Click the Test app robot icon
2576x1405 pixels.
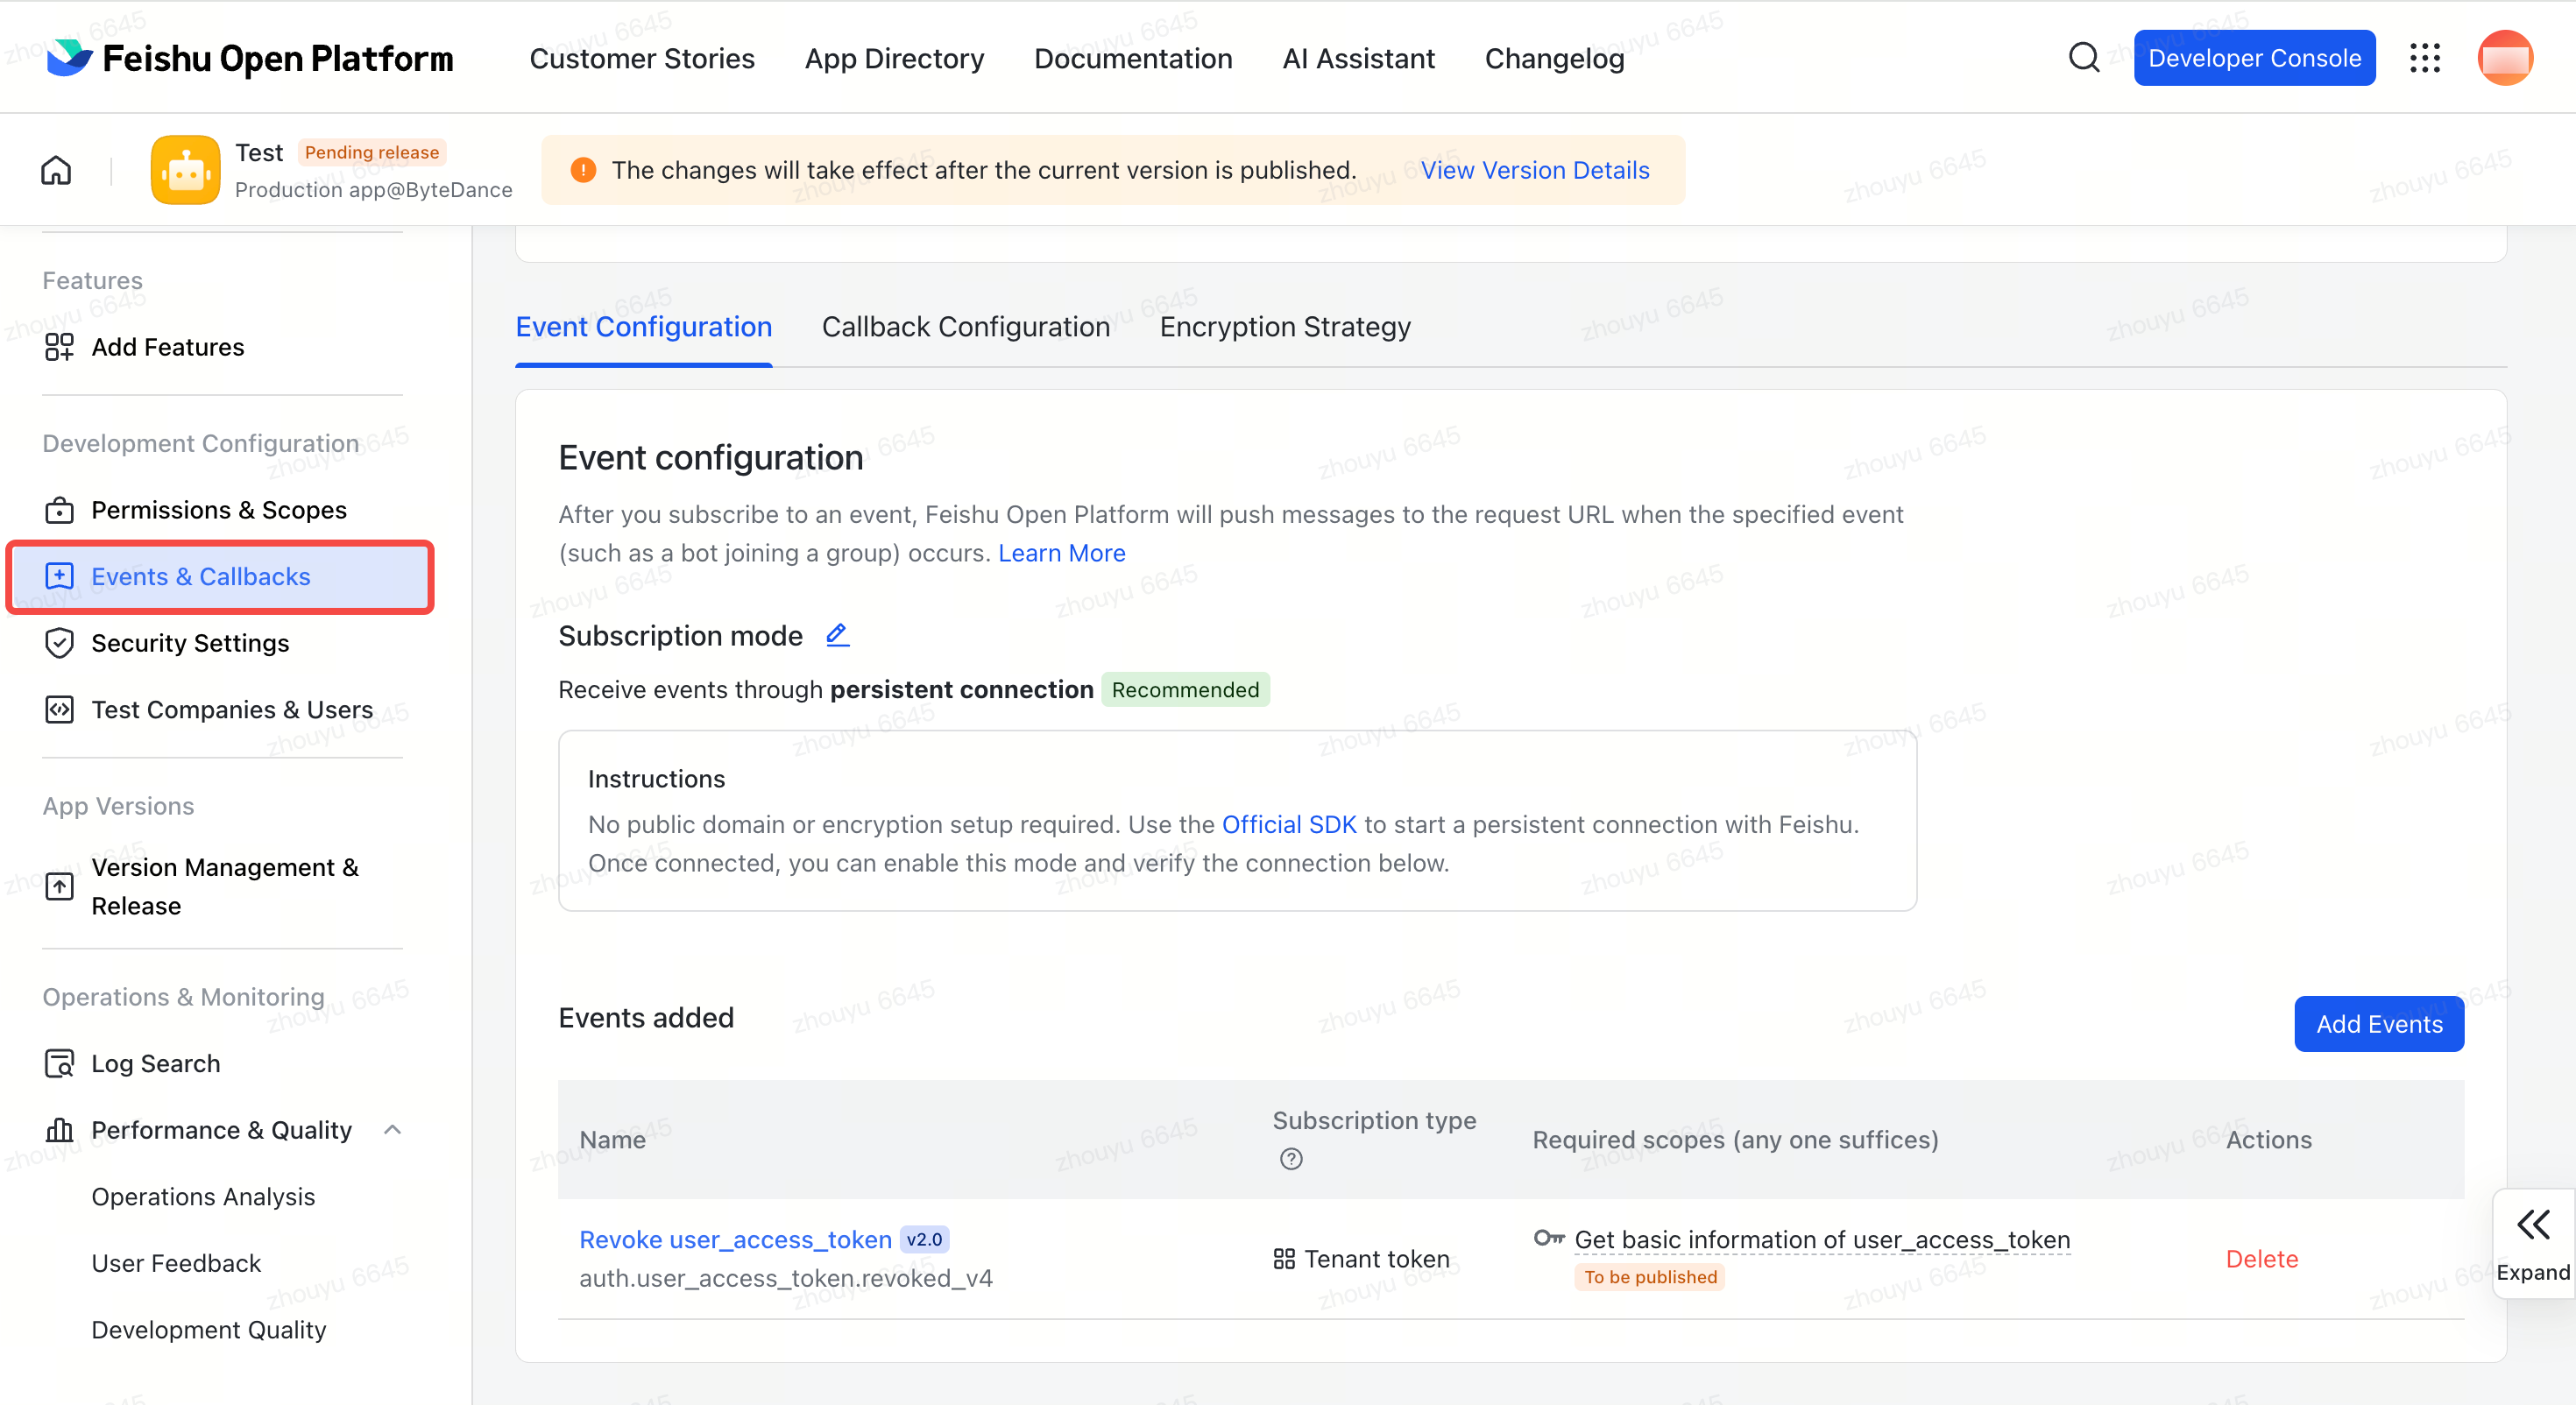(185, 170)
